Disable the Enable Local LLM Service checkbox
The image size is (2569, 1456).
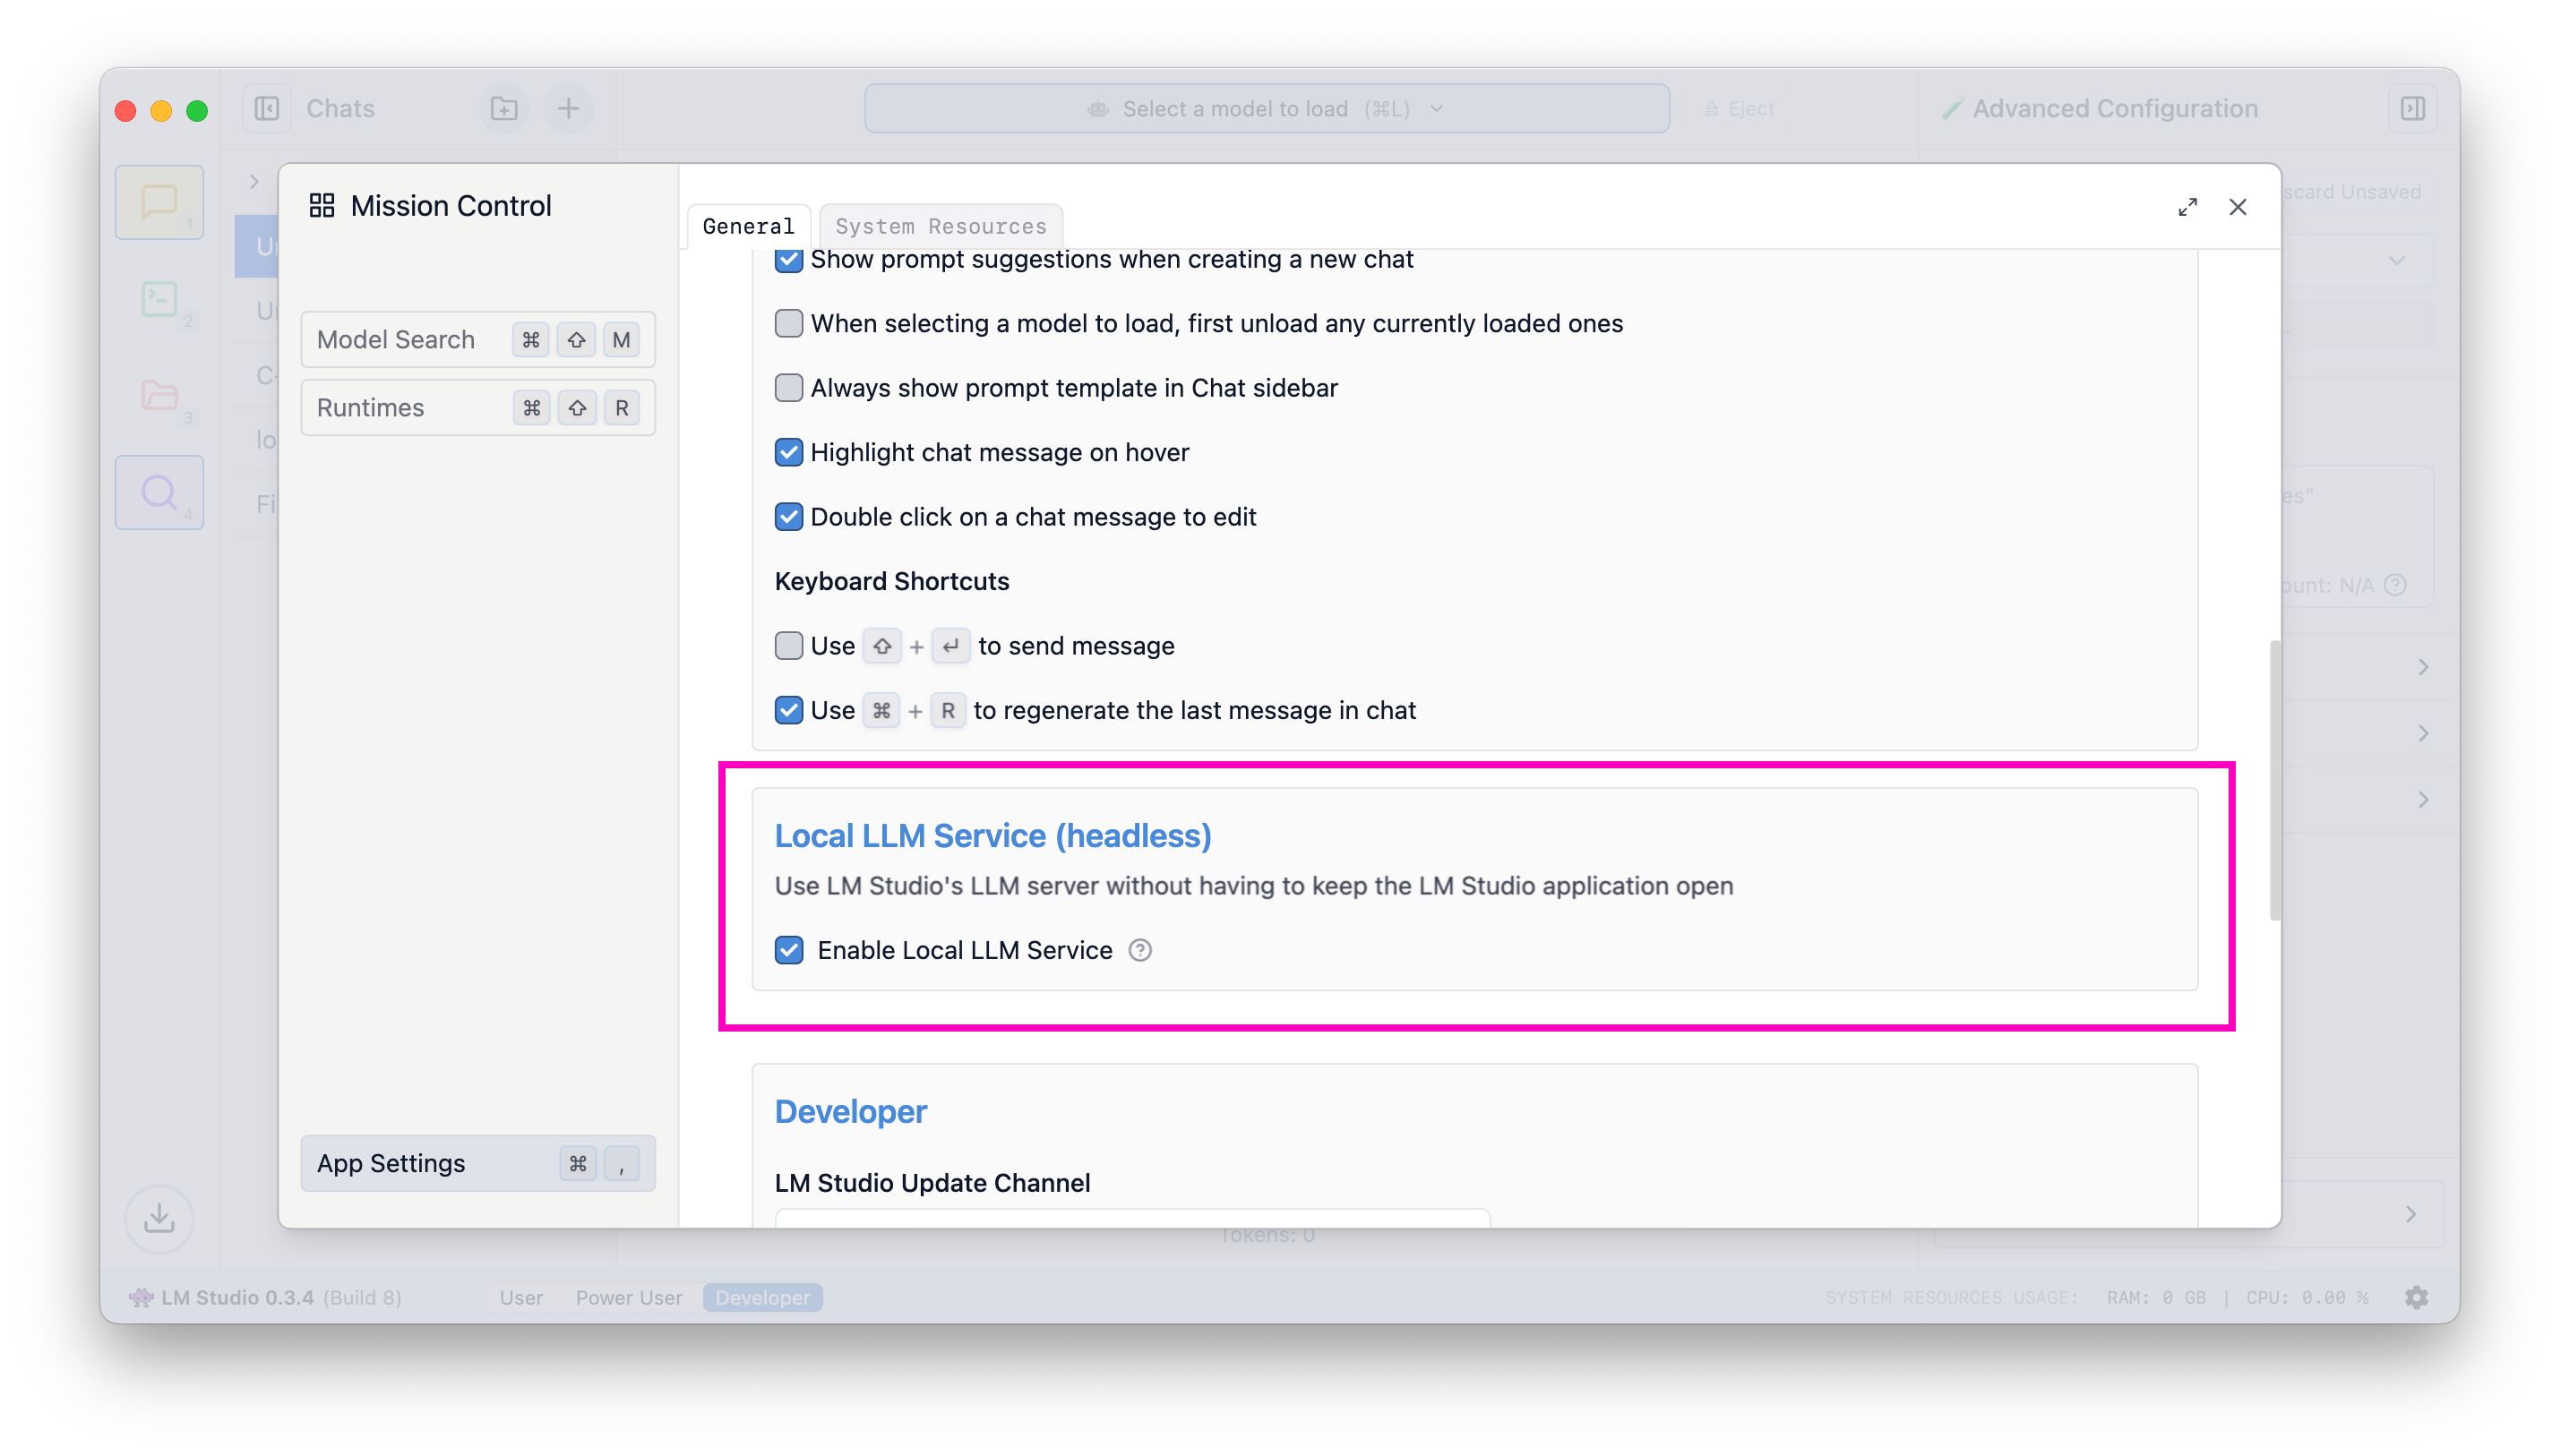pyautogui.click(x=789, y=950)
